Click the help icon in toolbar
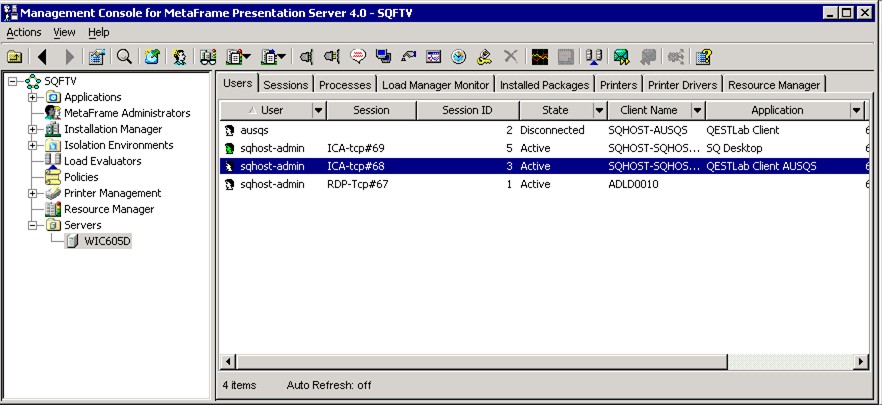This screenshot has width=882, height=405. 703,57
